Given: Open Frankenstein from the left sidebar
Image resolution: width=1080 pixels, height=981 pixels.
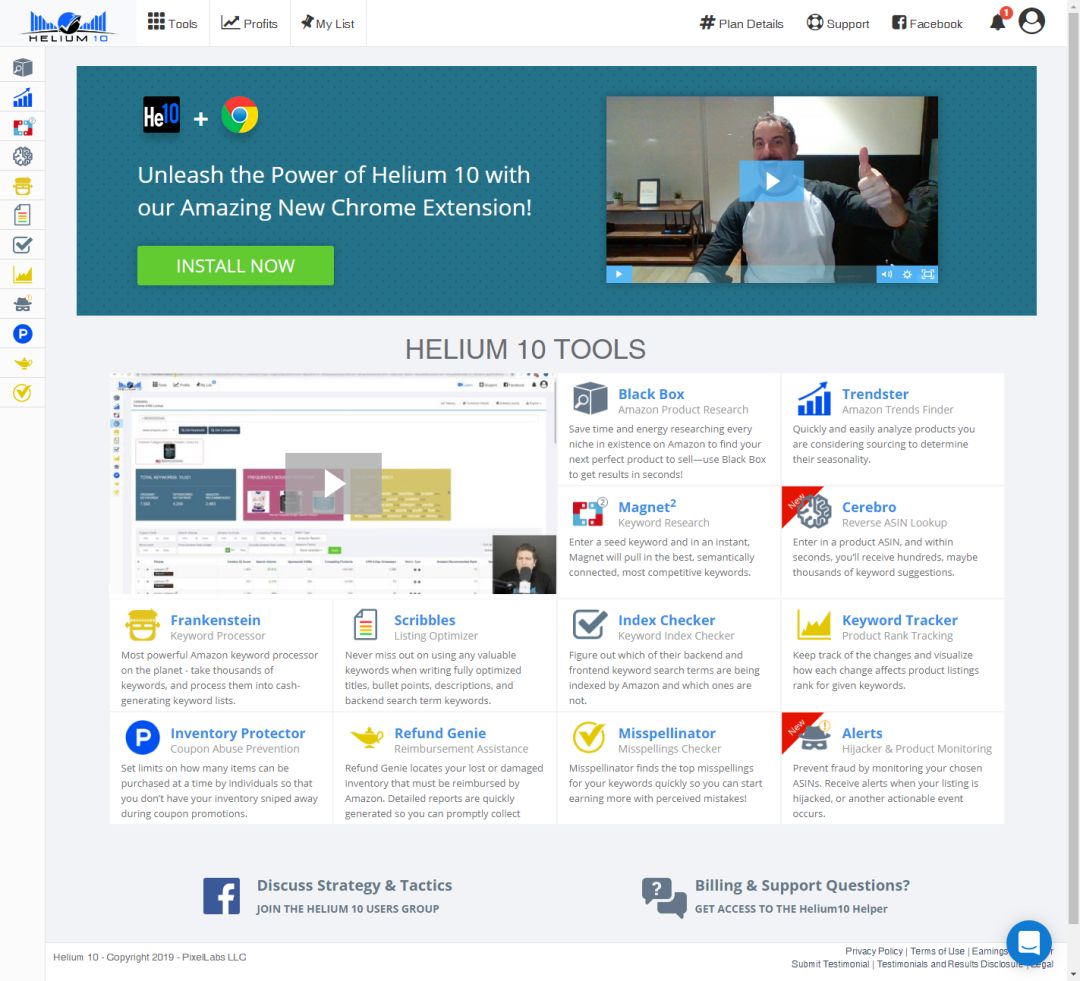Looking at the screenshot, I should coord(22,186).
